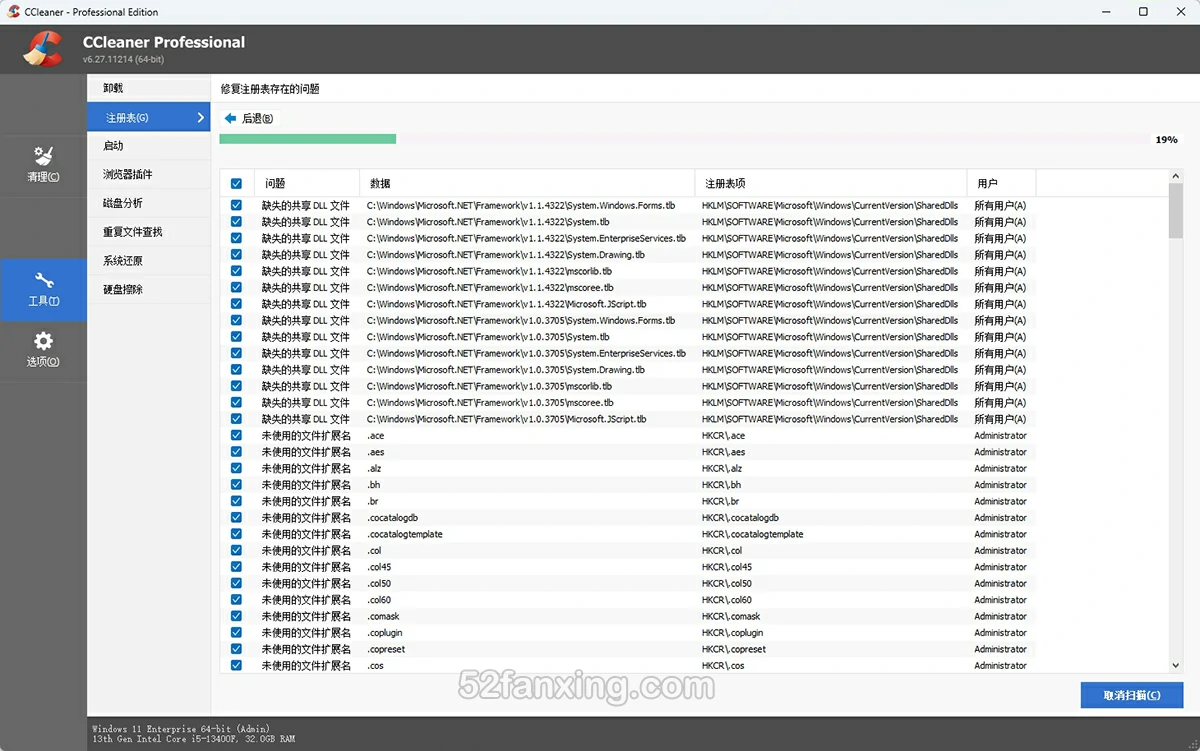Screen dimensions: 1200x751
Task: Click scrollbar down arrow of results list
Action: [1176, 665]
